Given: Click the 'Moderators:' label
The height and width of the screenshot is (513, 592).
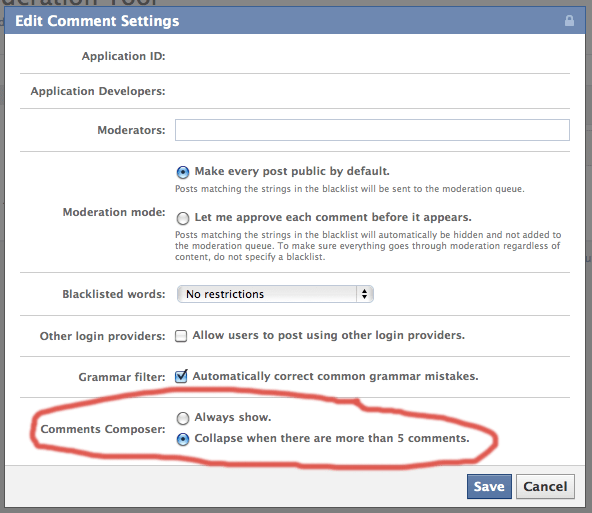Looking at the screenshot, I should tap(131, 130).
